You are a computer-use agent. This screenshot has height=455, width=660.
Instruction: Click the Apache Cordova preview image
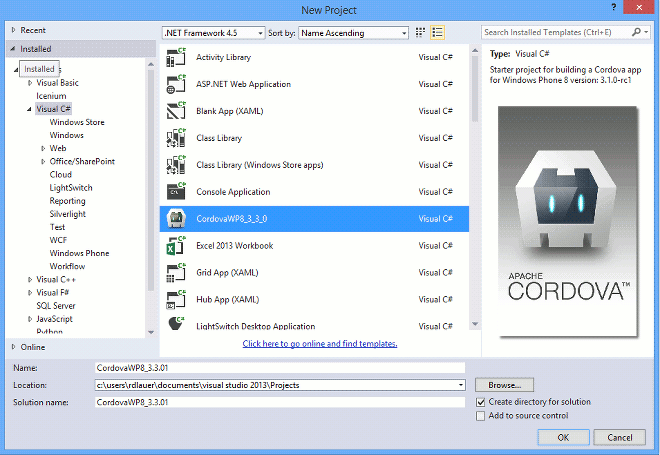pos(568,221)
